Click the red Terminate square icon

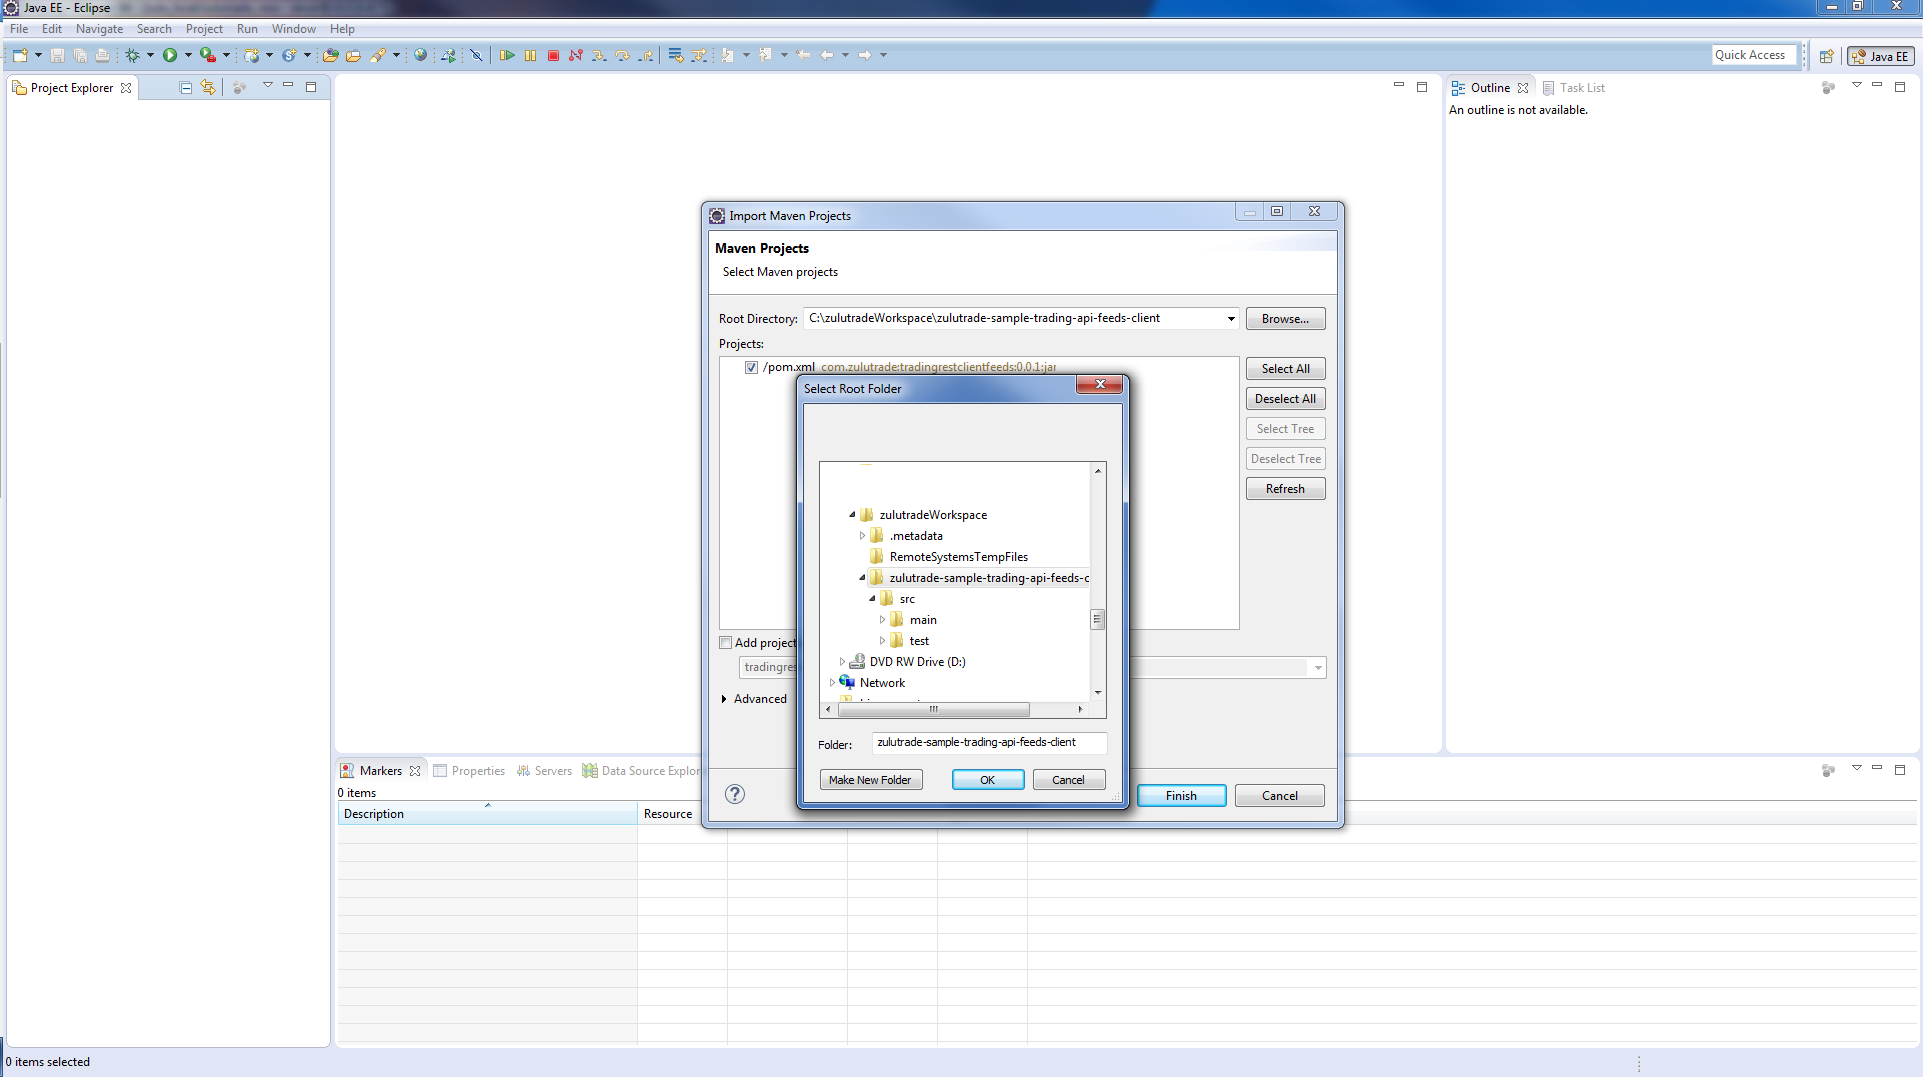[553, 56]
